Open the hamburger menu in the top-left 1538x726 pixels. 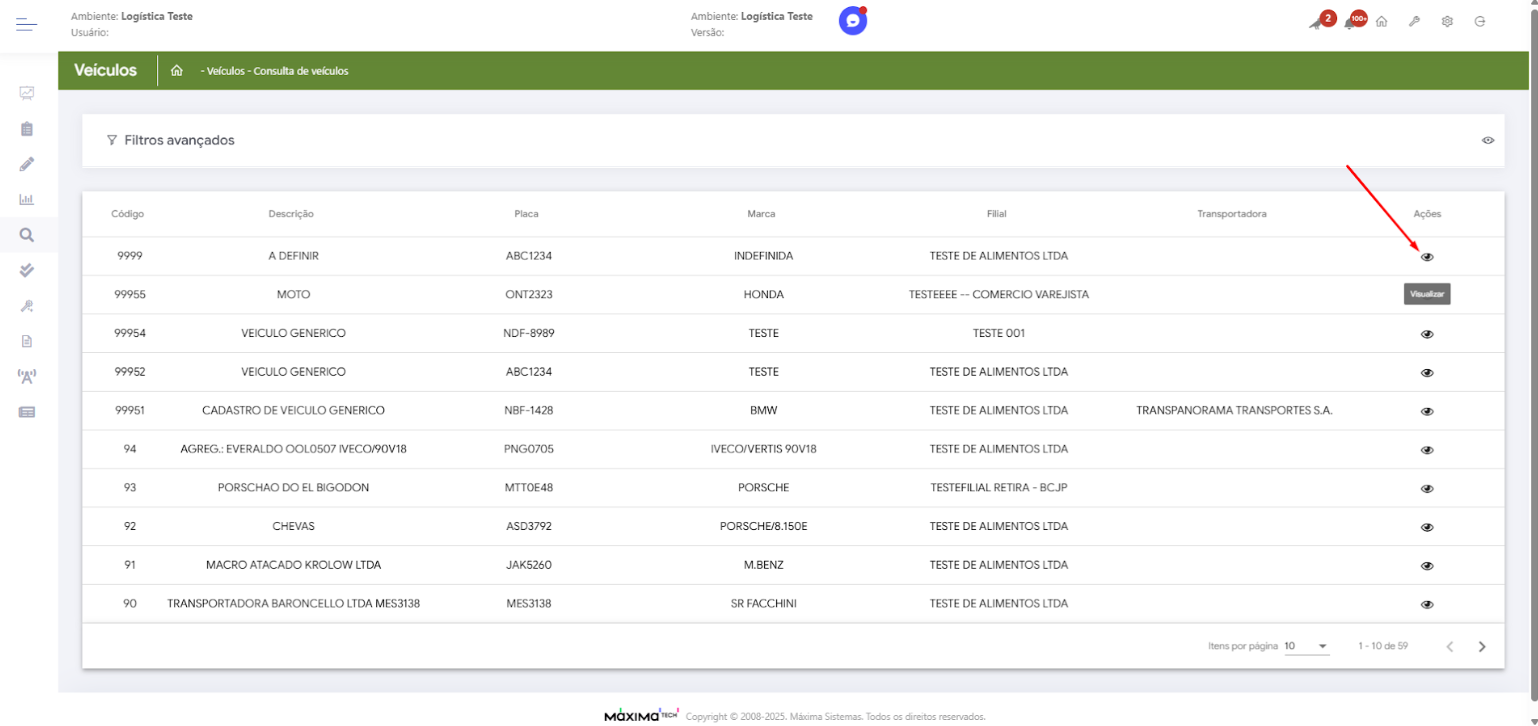point(26,24)
